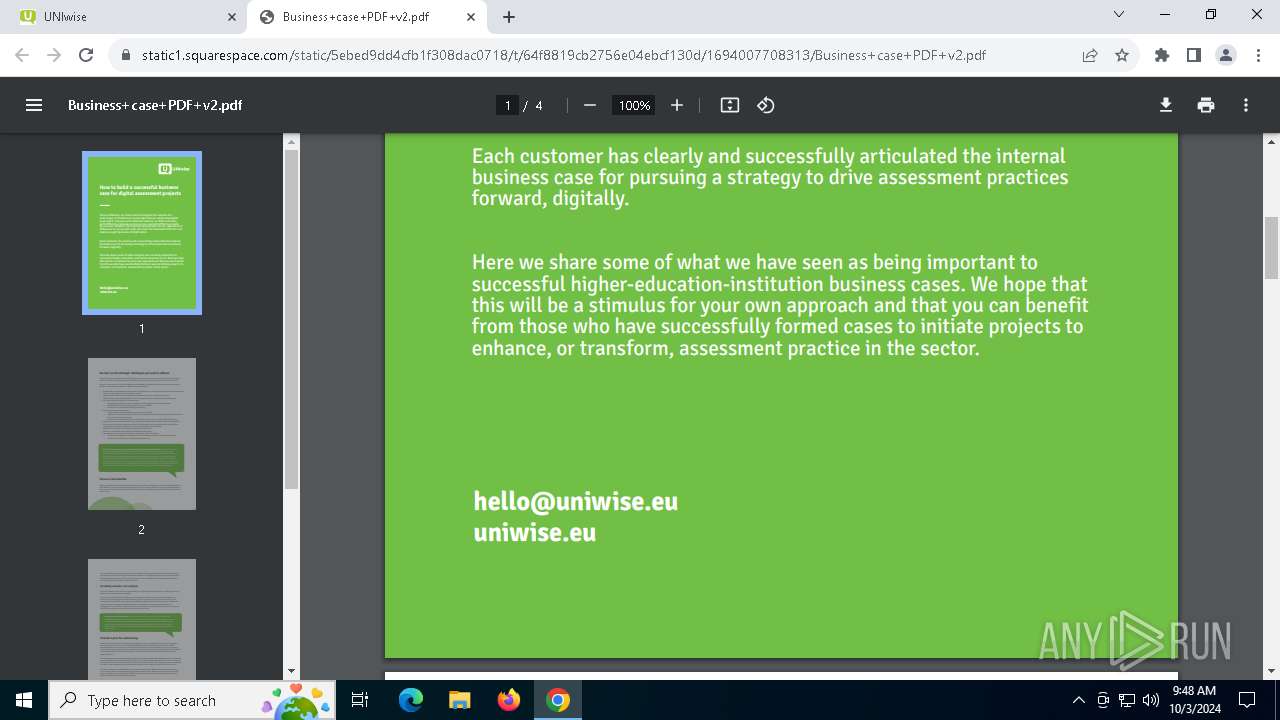Select the Business+case+PDF+v2.pdf tab
Viewport: 1280px width, 720px height.
click(366, 17)
